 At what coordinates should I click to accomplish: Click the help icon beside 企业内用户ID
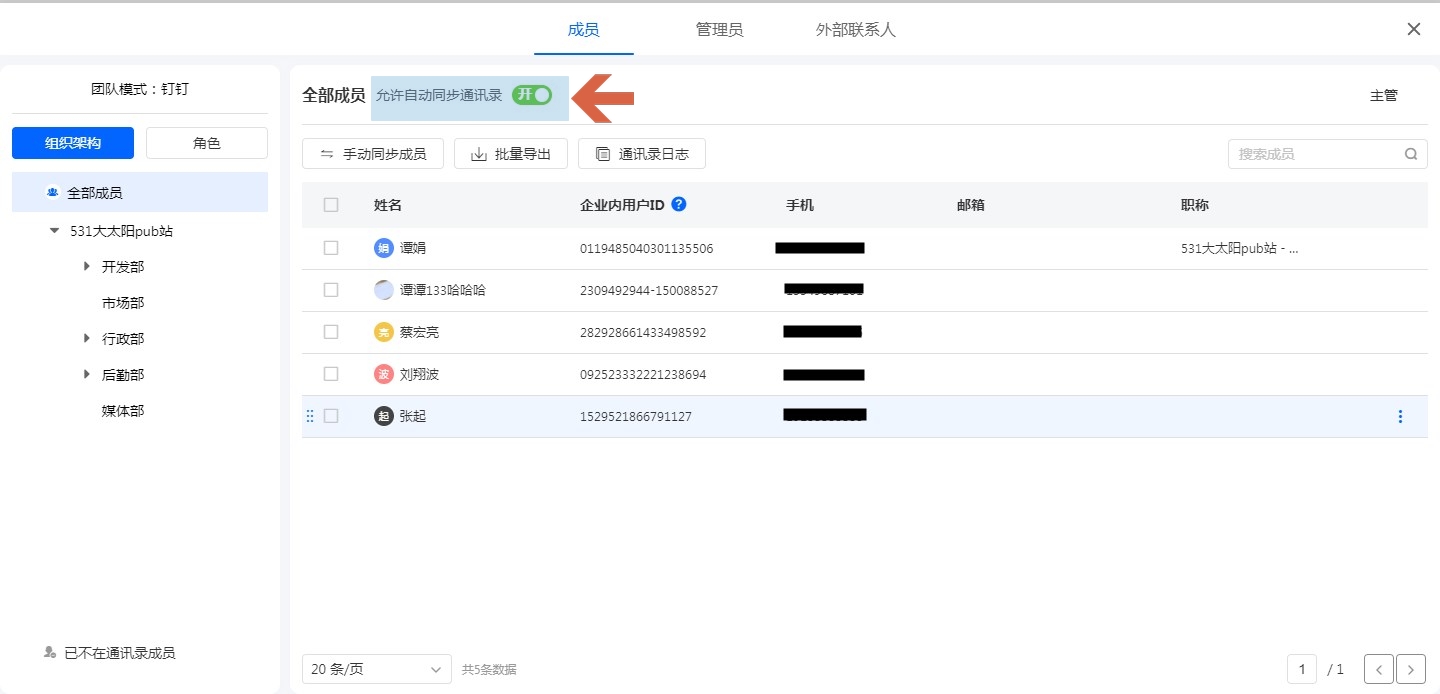tap(679, 204)
